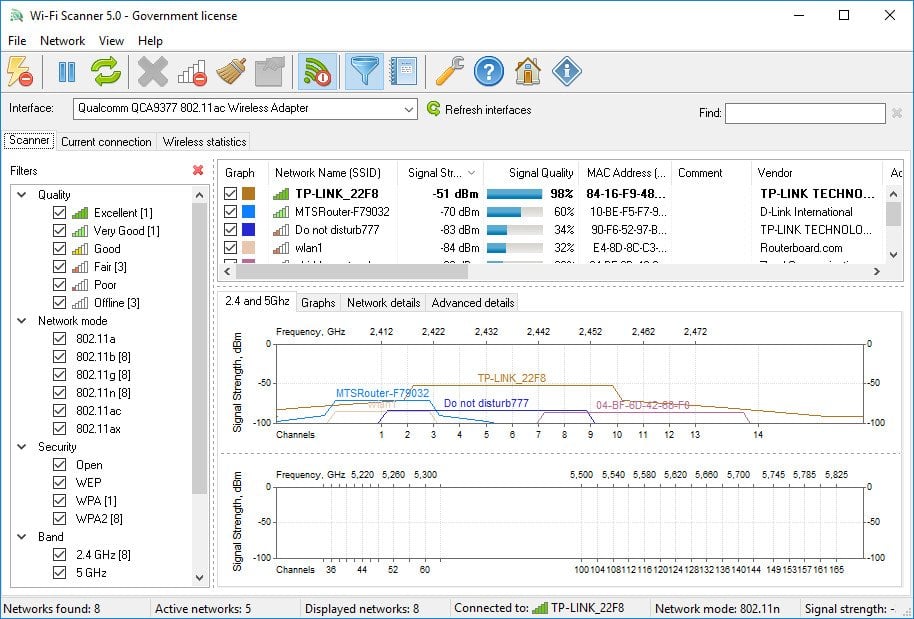Toggle the 802.11ac network mode checkbox
The width and height of the screenshot is (914, 619).
click(59, 411)
